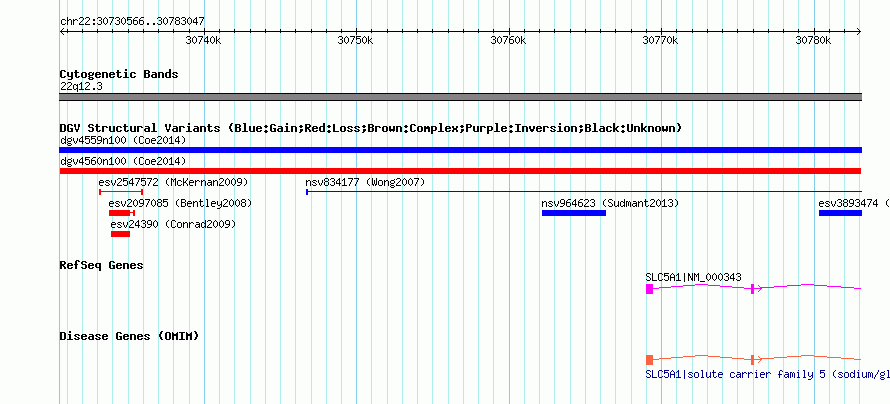Click the nsv834177 thin blue gain line
Image resolution: width=890 pixels, height=404 pixels.
(584, 192)
